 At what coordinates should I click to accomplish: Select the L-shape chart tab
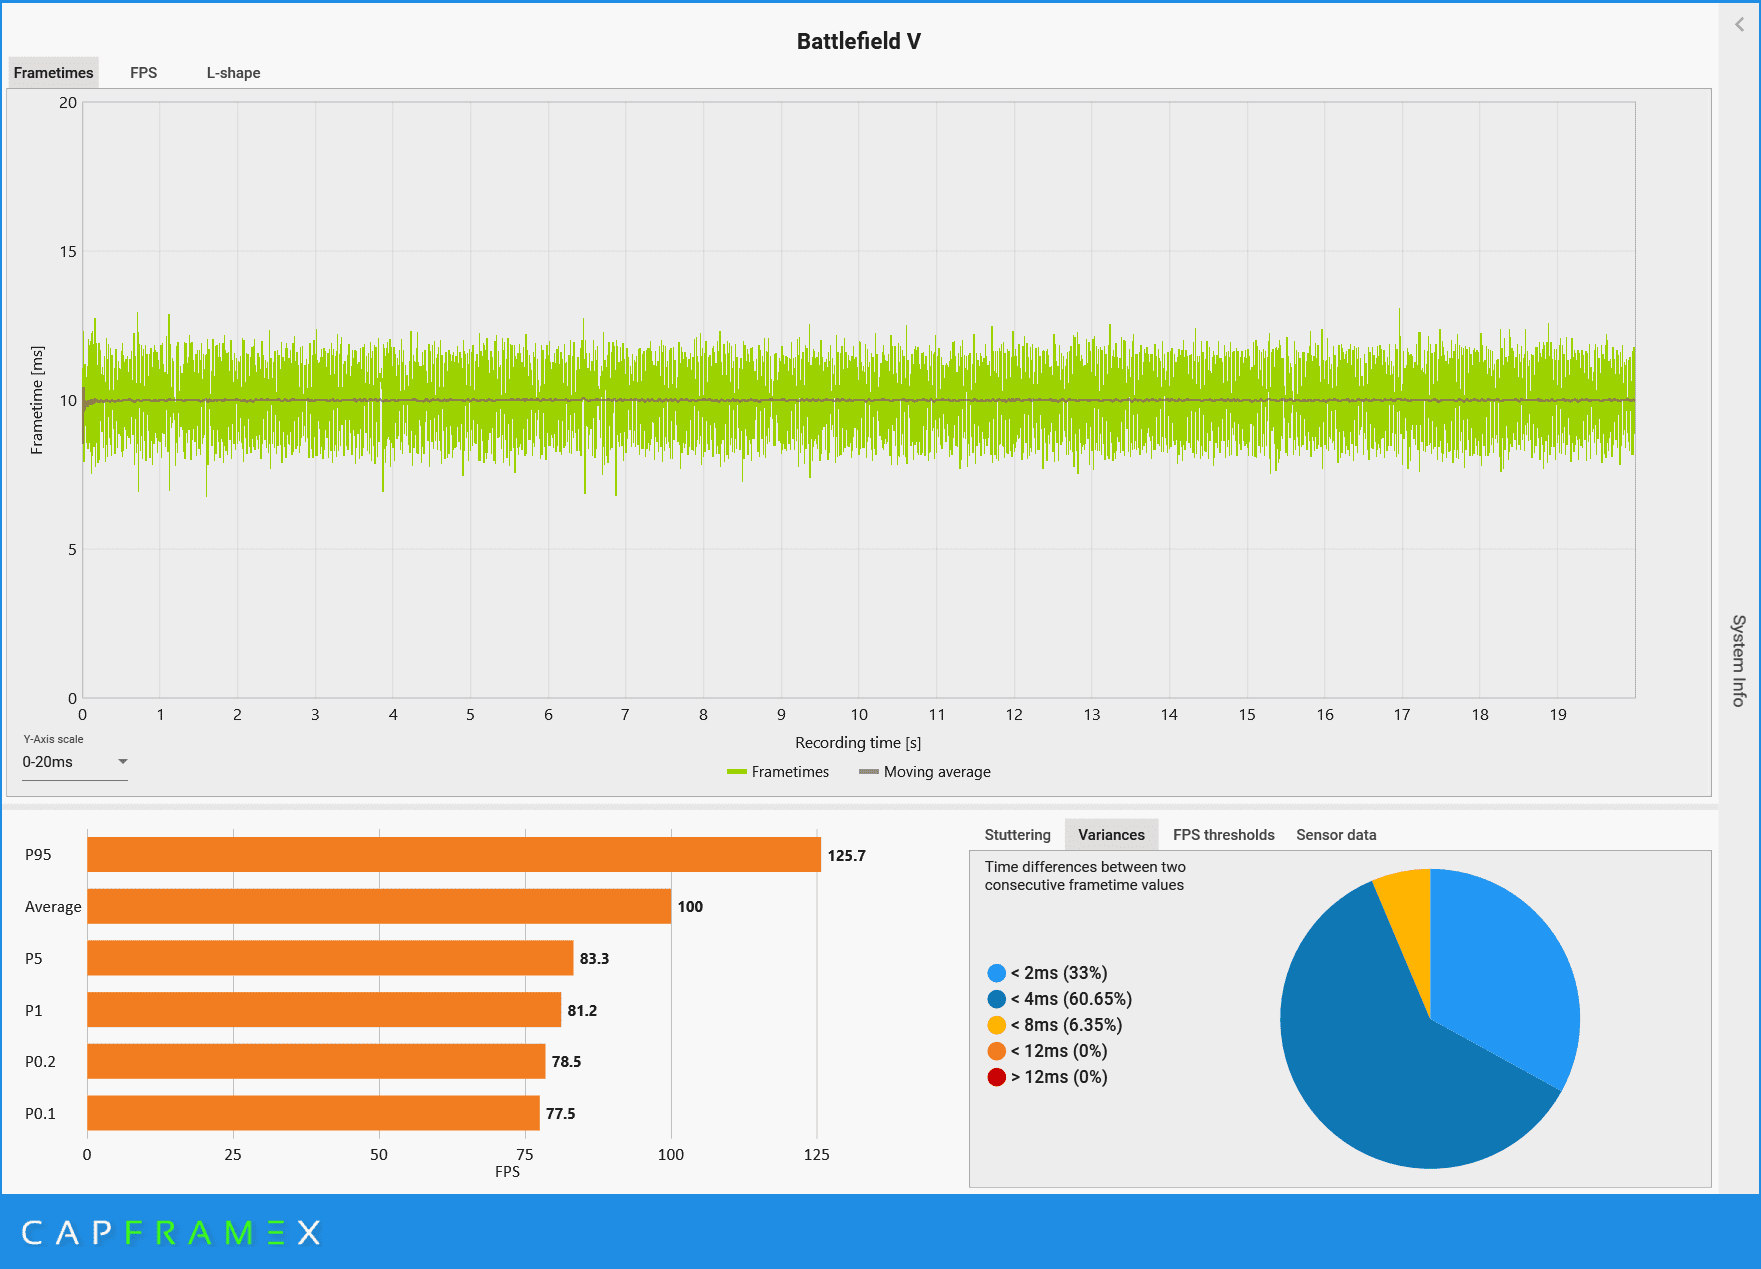[x=233, y=73]
